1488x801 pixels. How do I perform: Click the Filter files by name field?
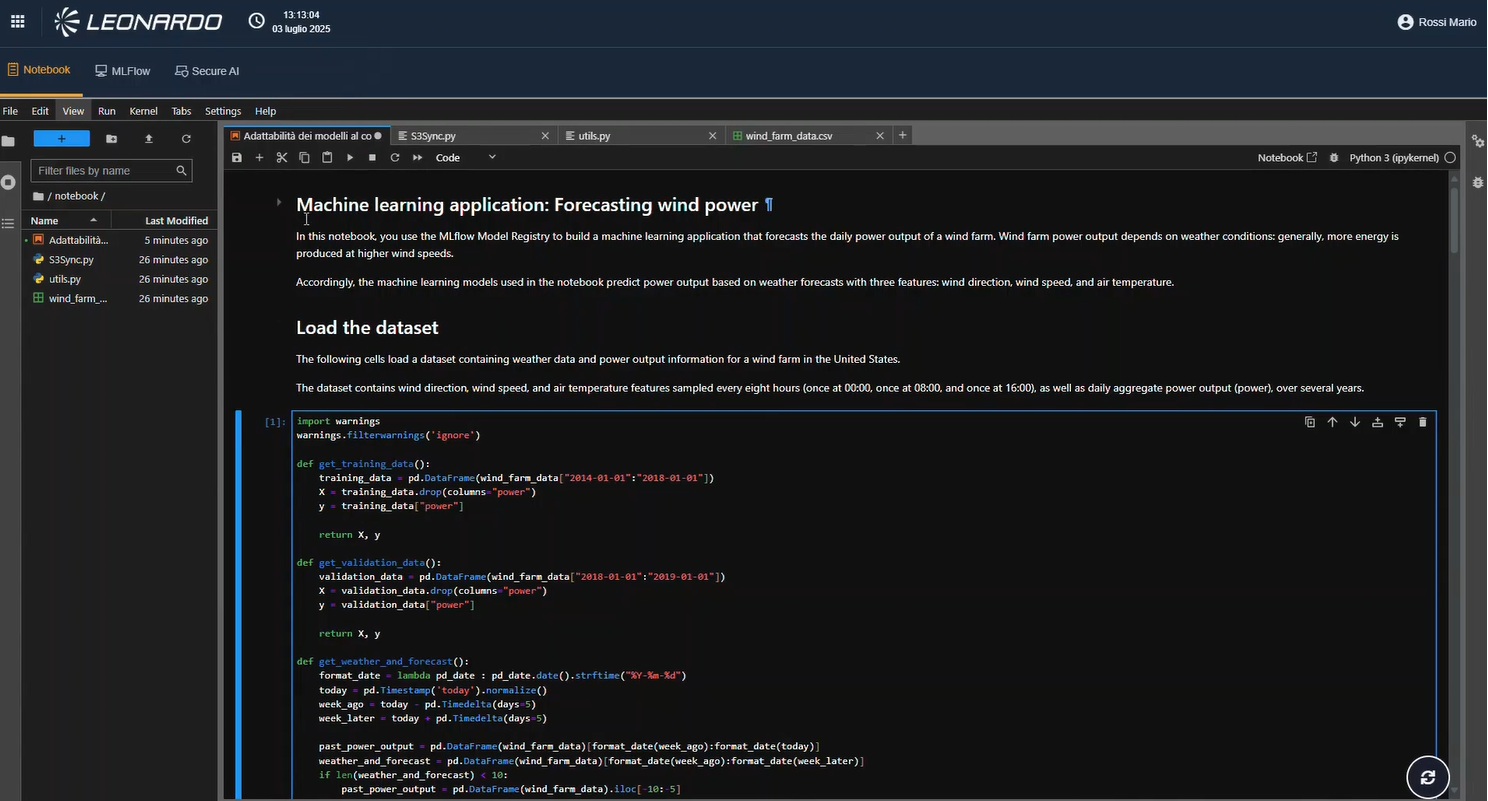point(104,171)
